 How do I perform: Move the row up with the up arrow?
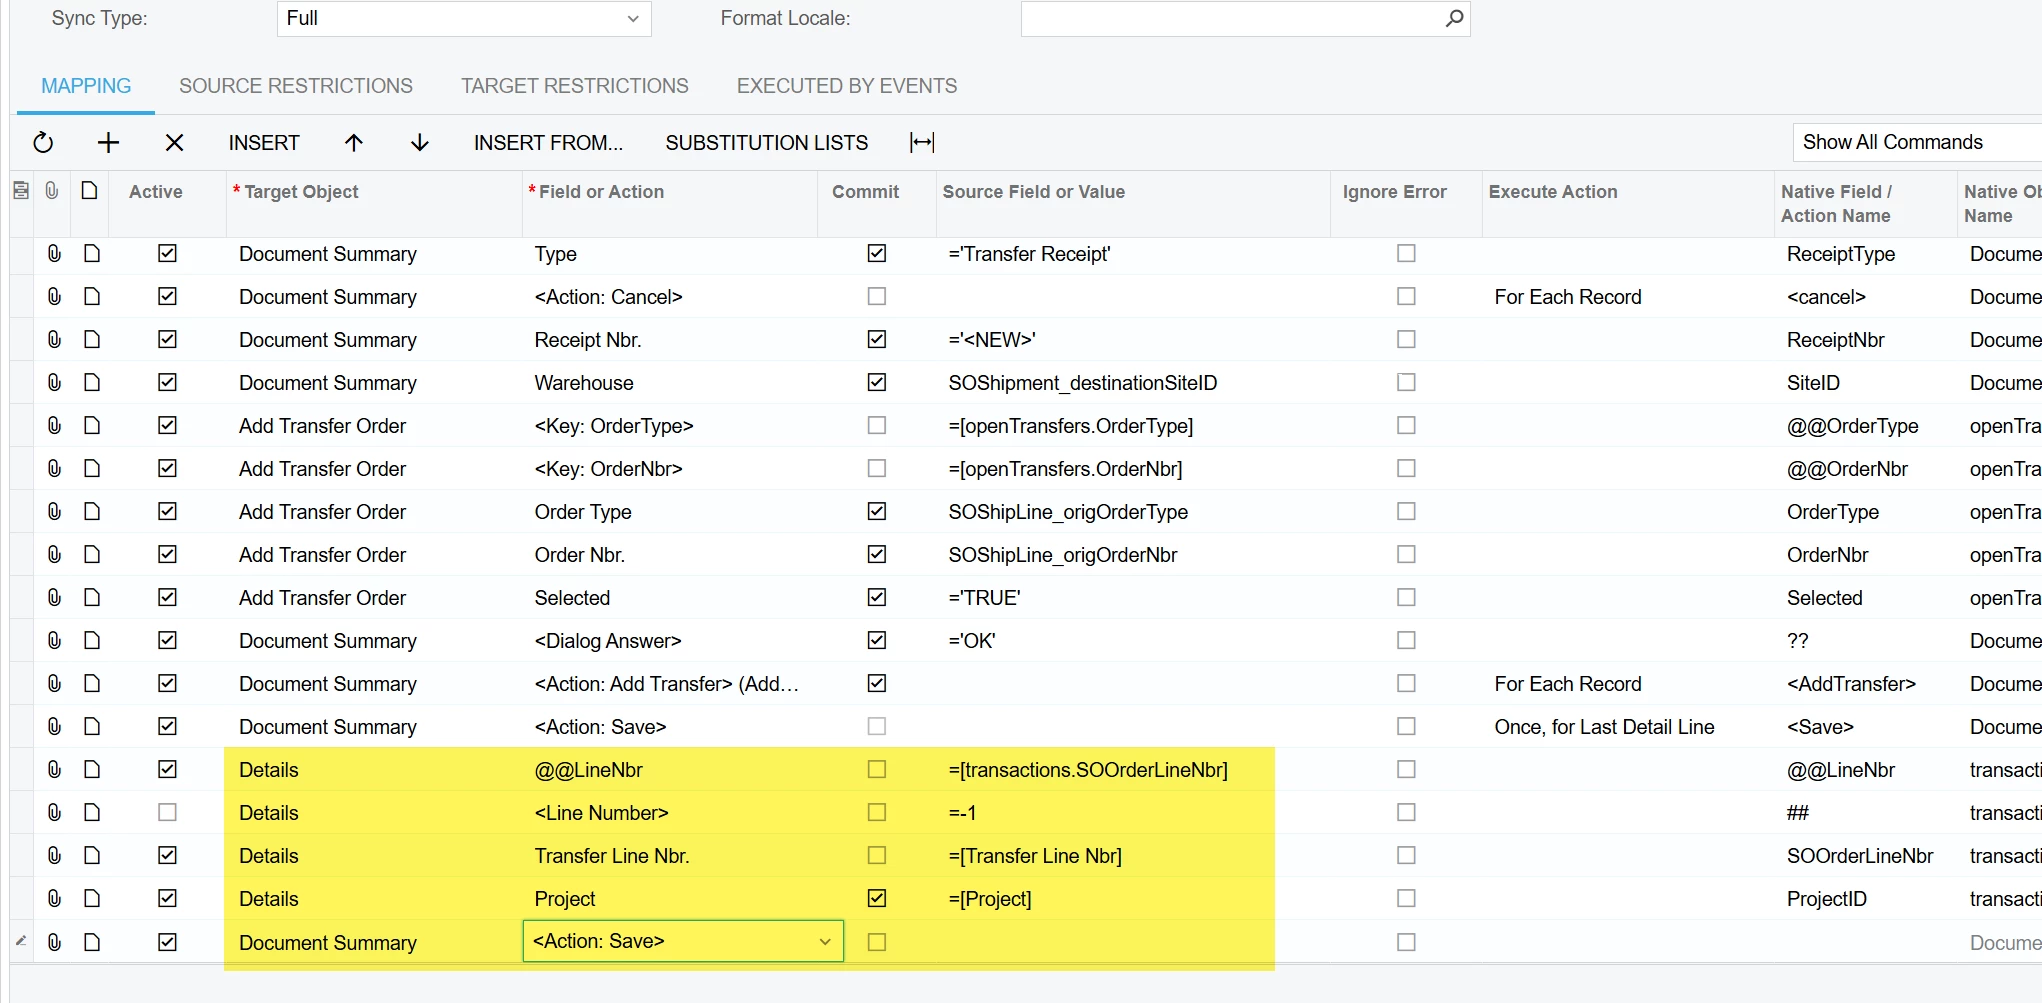[354, 143]
